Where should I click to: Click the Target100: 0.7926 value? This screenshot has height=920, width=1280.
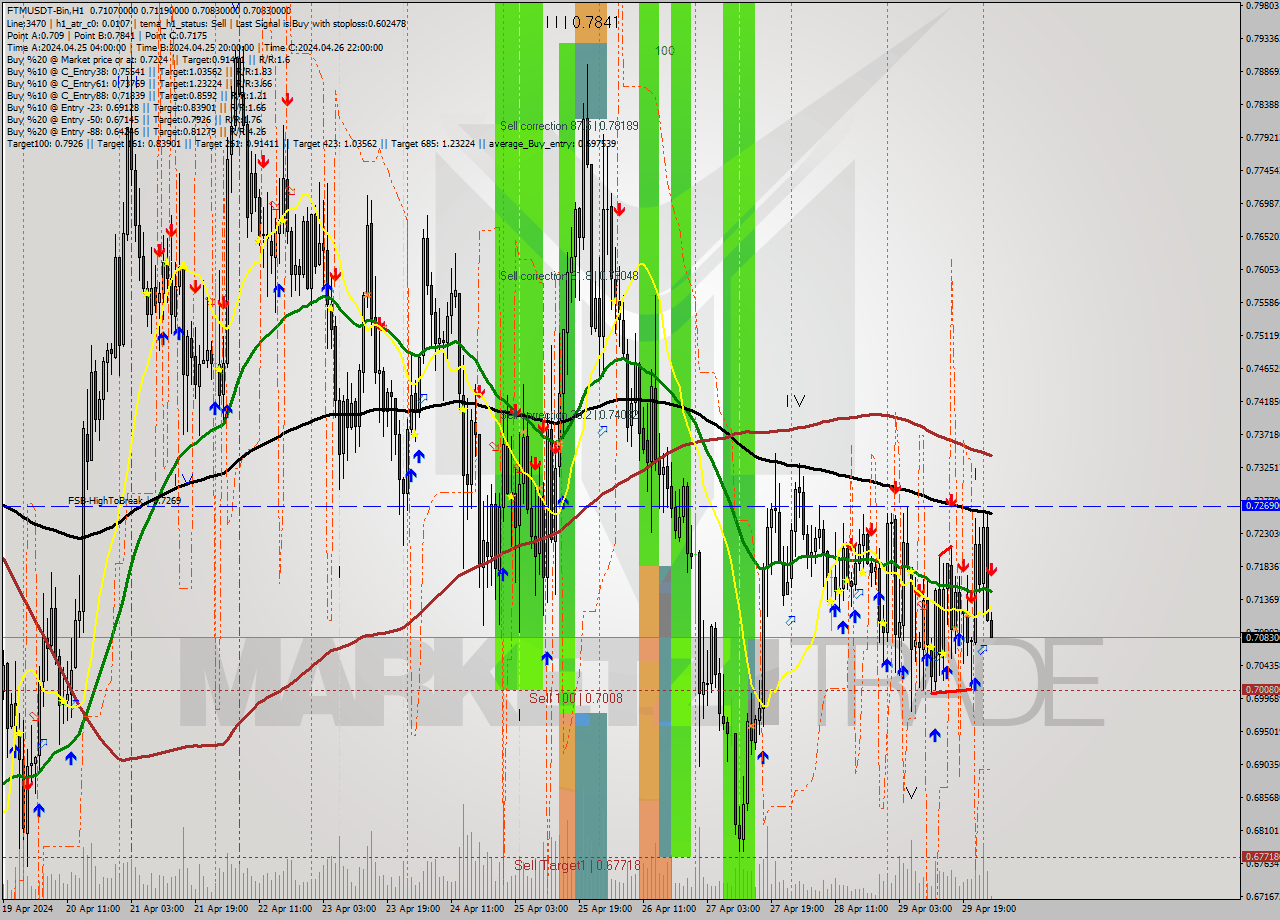click(45, 143)
